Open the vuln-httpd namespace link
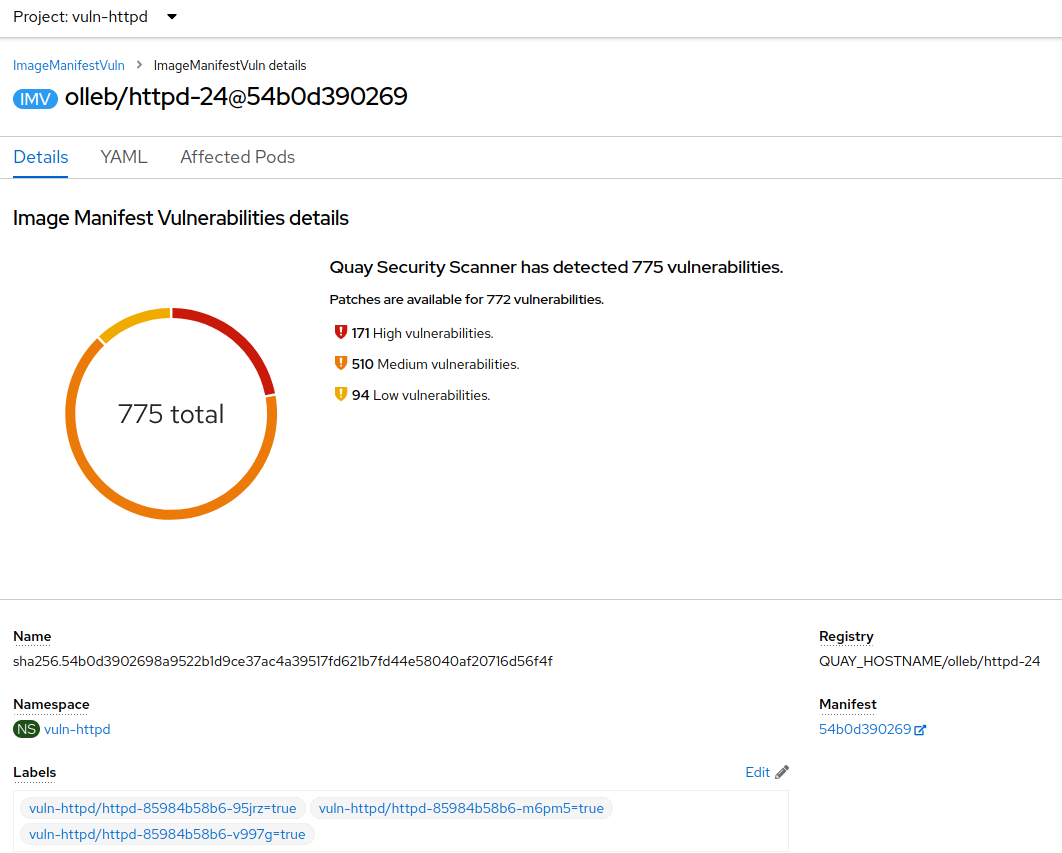 (77, 729)
